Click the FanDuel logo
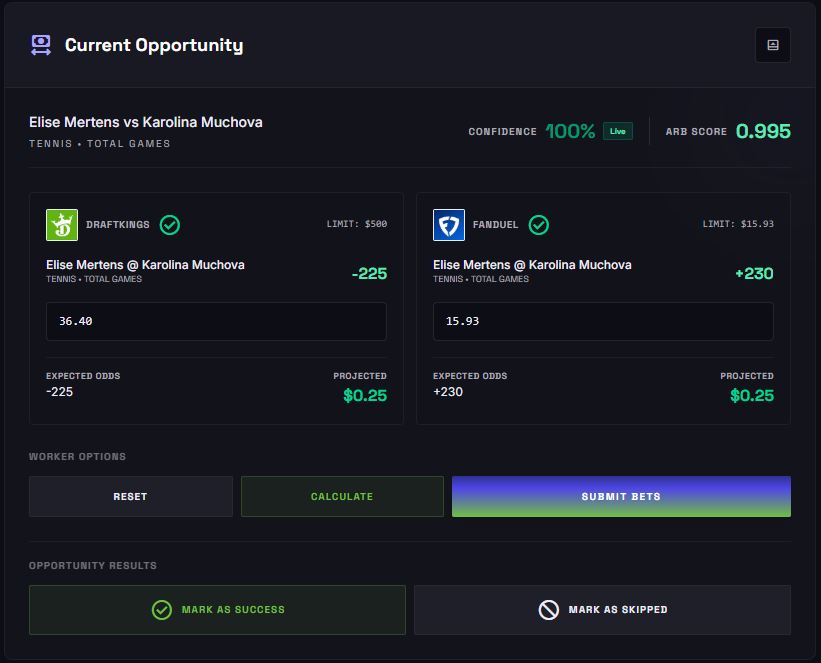This screenshot has height=663, width=821. pyautogui.click(x=449, y=225)
